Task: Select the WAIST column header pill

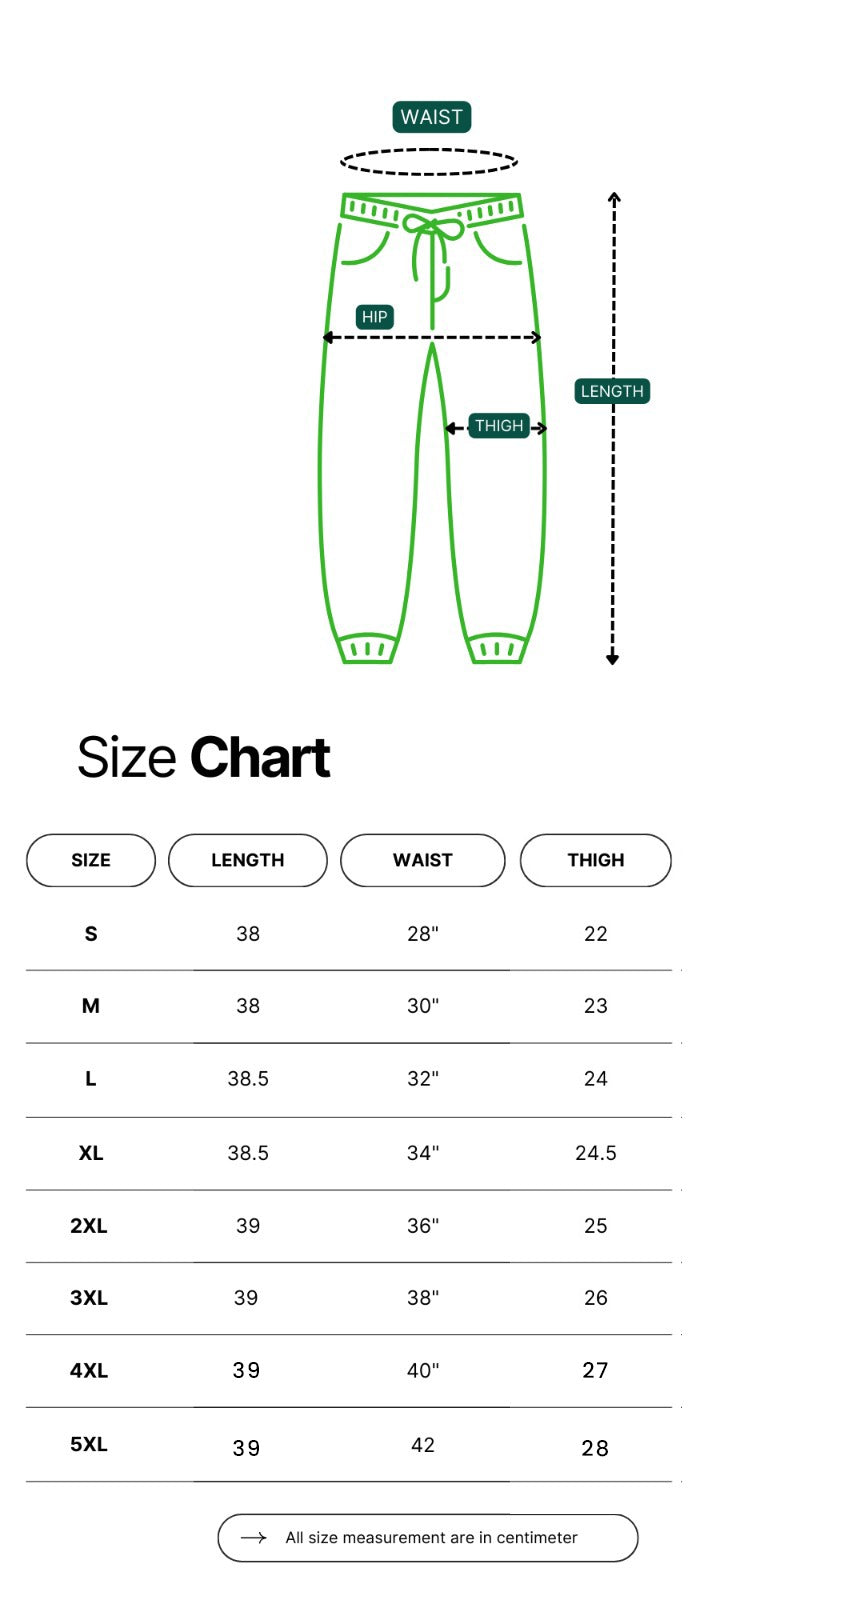Action: click(x=423, y=860)
